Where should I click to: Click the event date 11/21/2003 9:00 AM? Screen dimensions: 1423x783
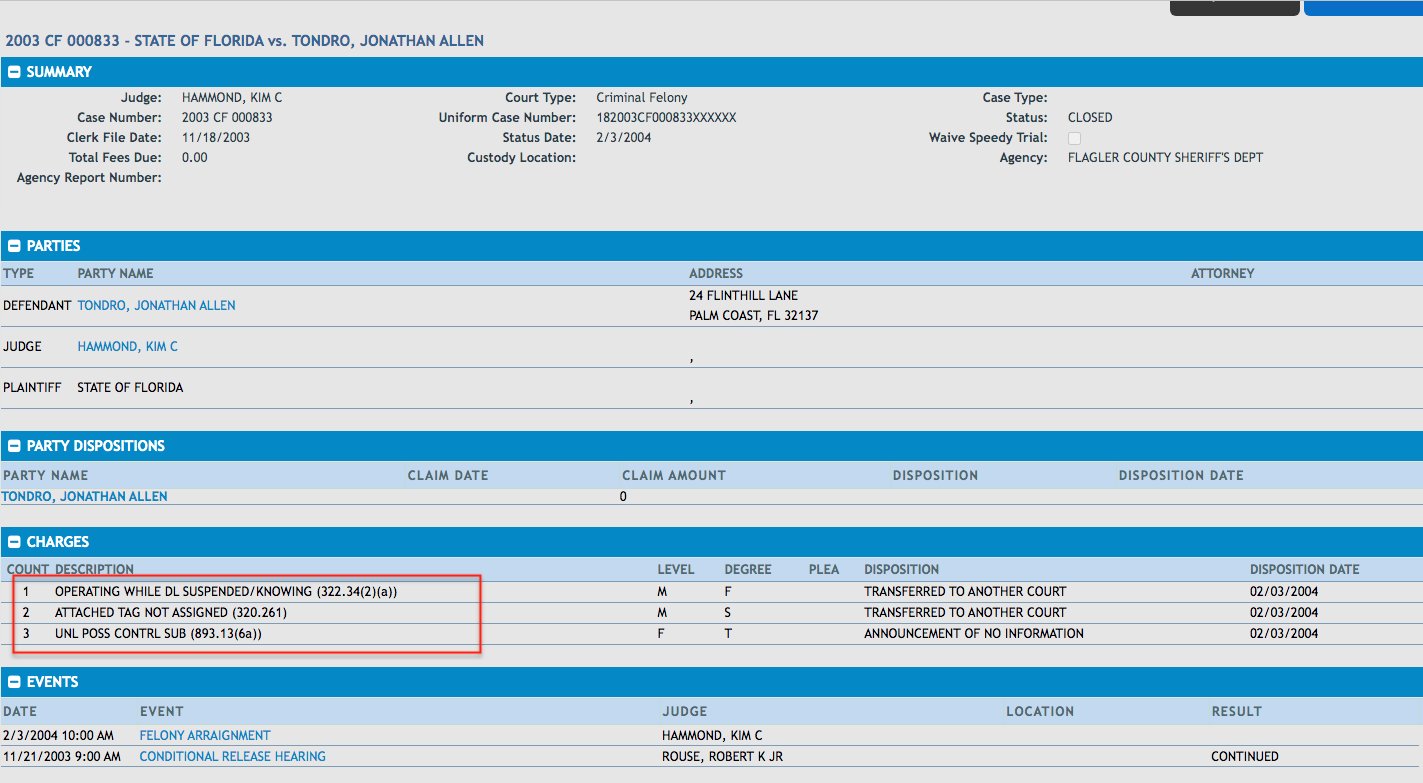point(61,756)
